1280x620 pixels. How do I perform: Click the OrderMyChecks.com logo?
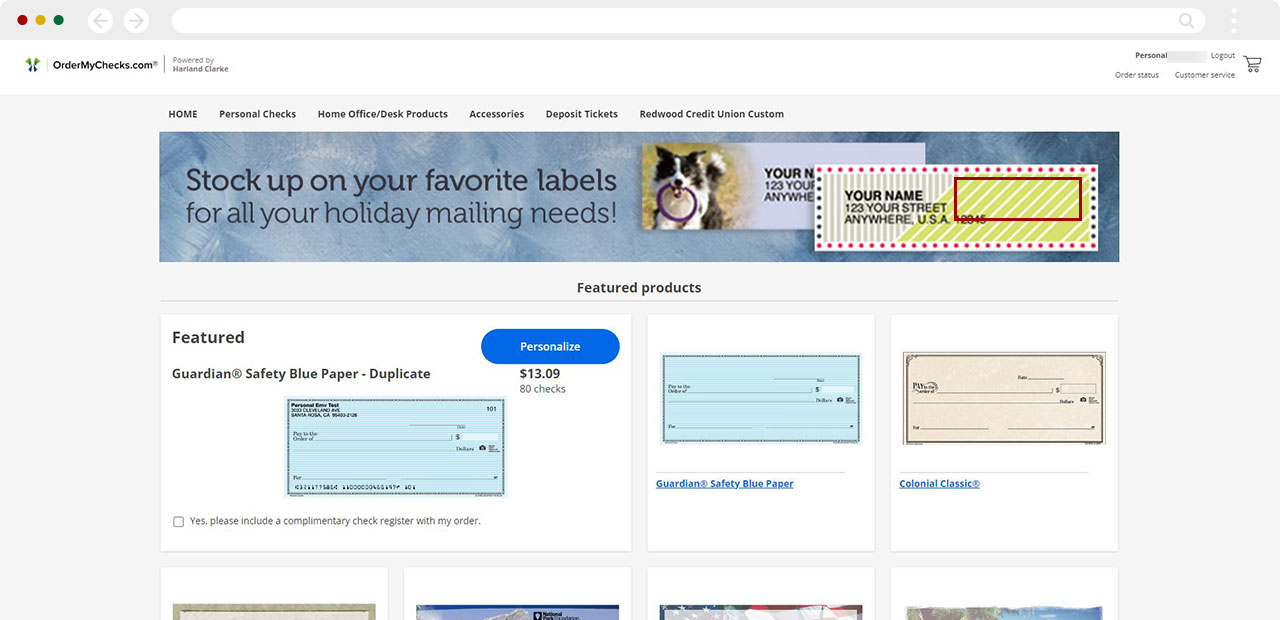point(91,65)
